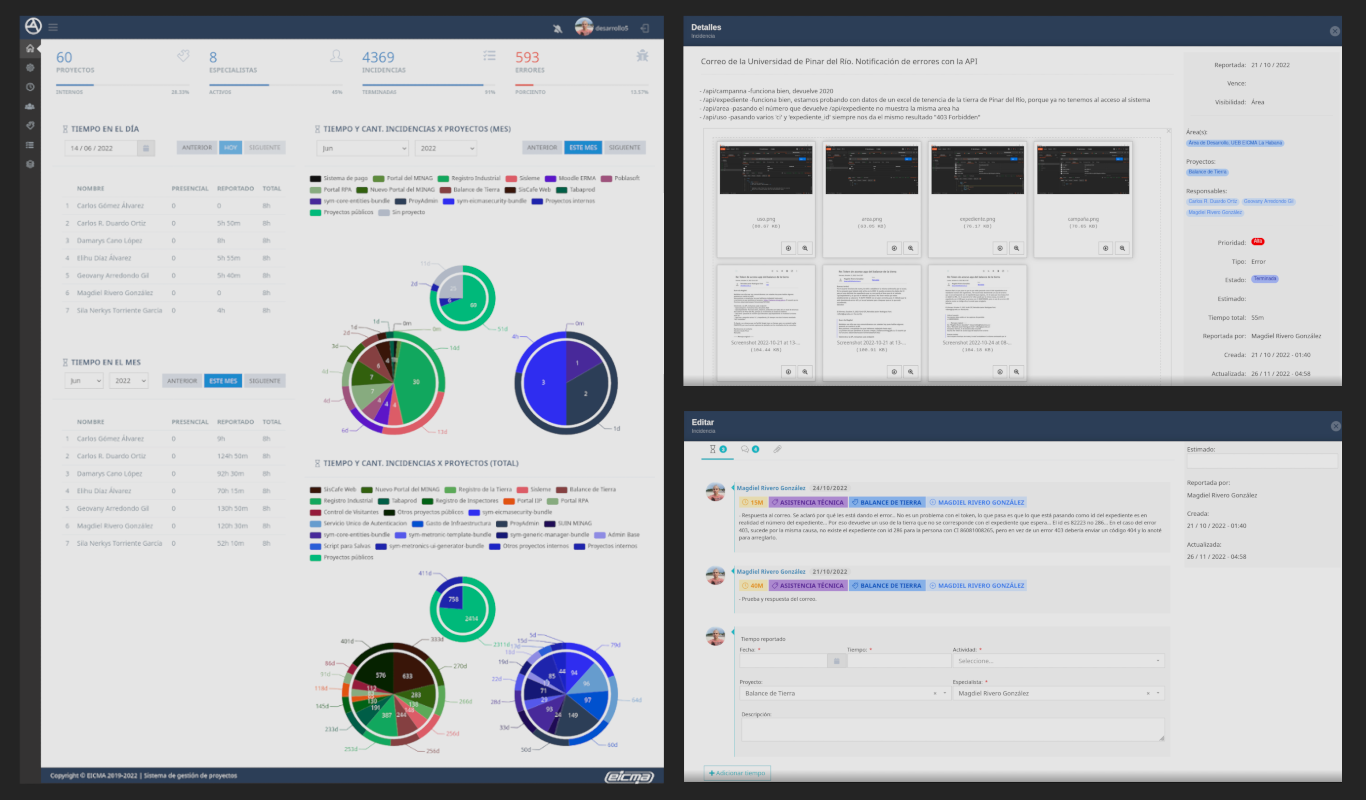1366x800 pixels.
Task: Open the paperclip attachments tab
Action: [x=777, y=450]
